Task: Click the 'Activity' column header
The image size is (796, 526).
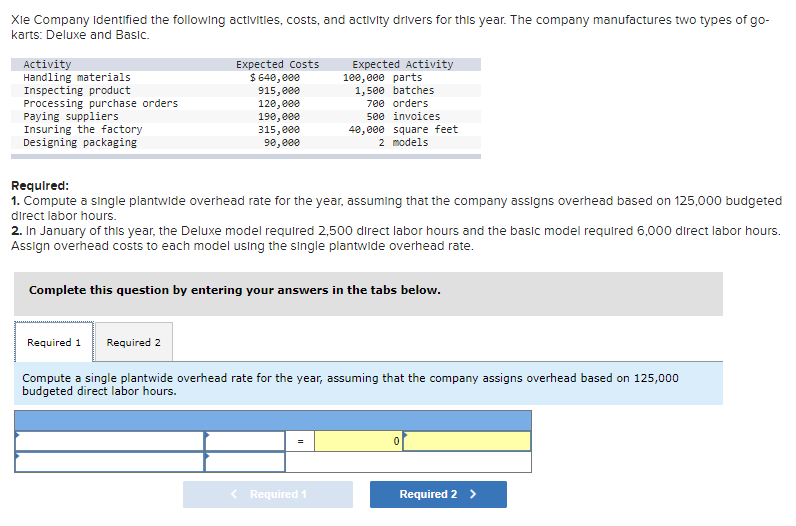Action: pos(47,64)
